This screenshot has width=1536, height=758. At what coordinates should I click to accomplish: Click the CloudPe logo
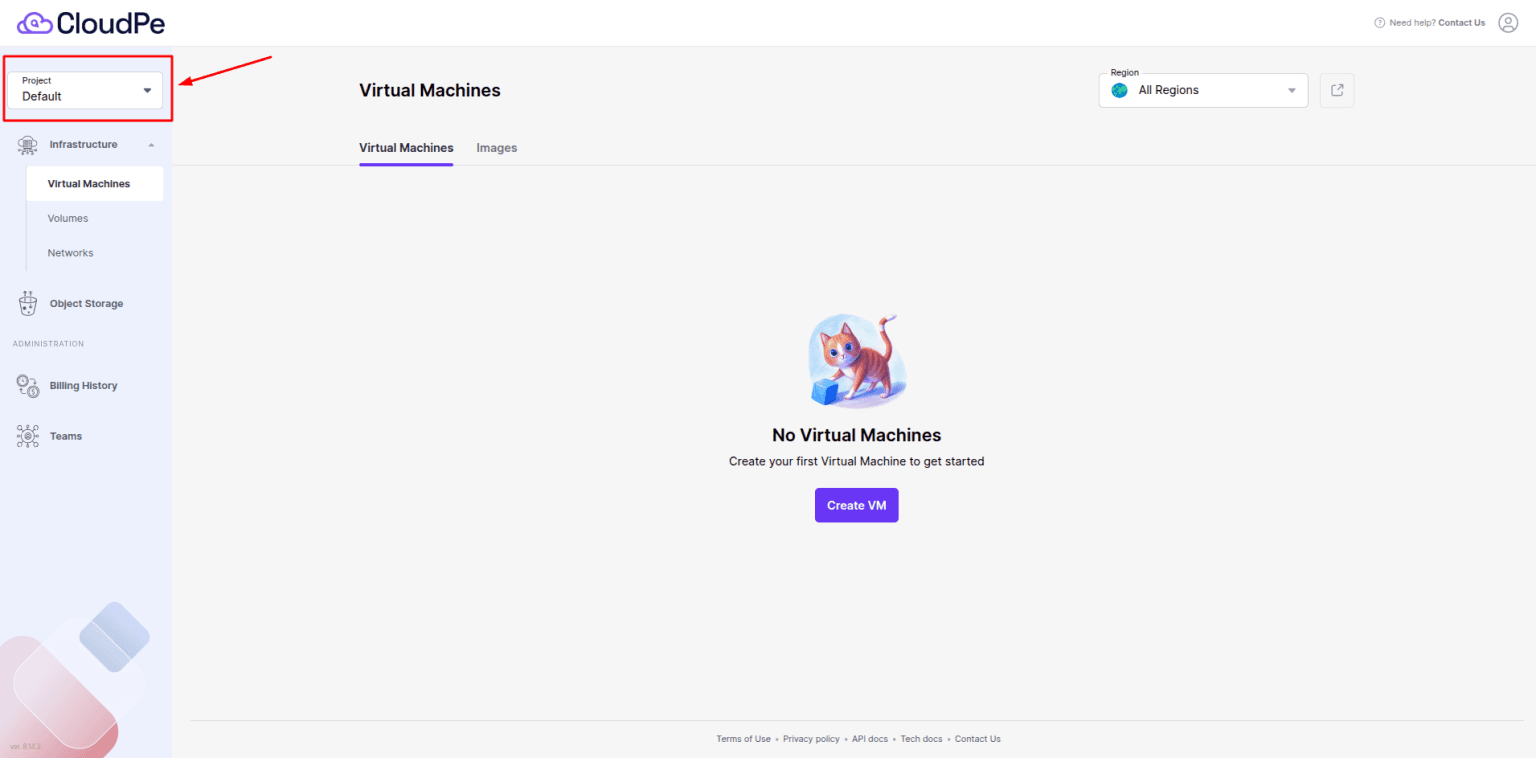tap(91, 22)
